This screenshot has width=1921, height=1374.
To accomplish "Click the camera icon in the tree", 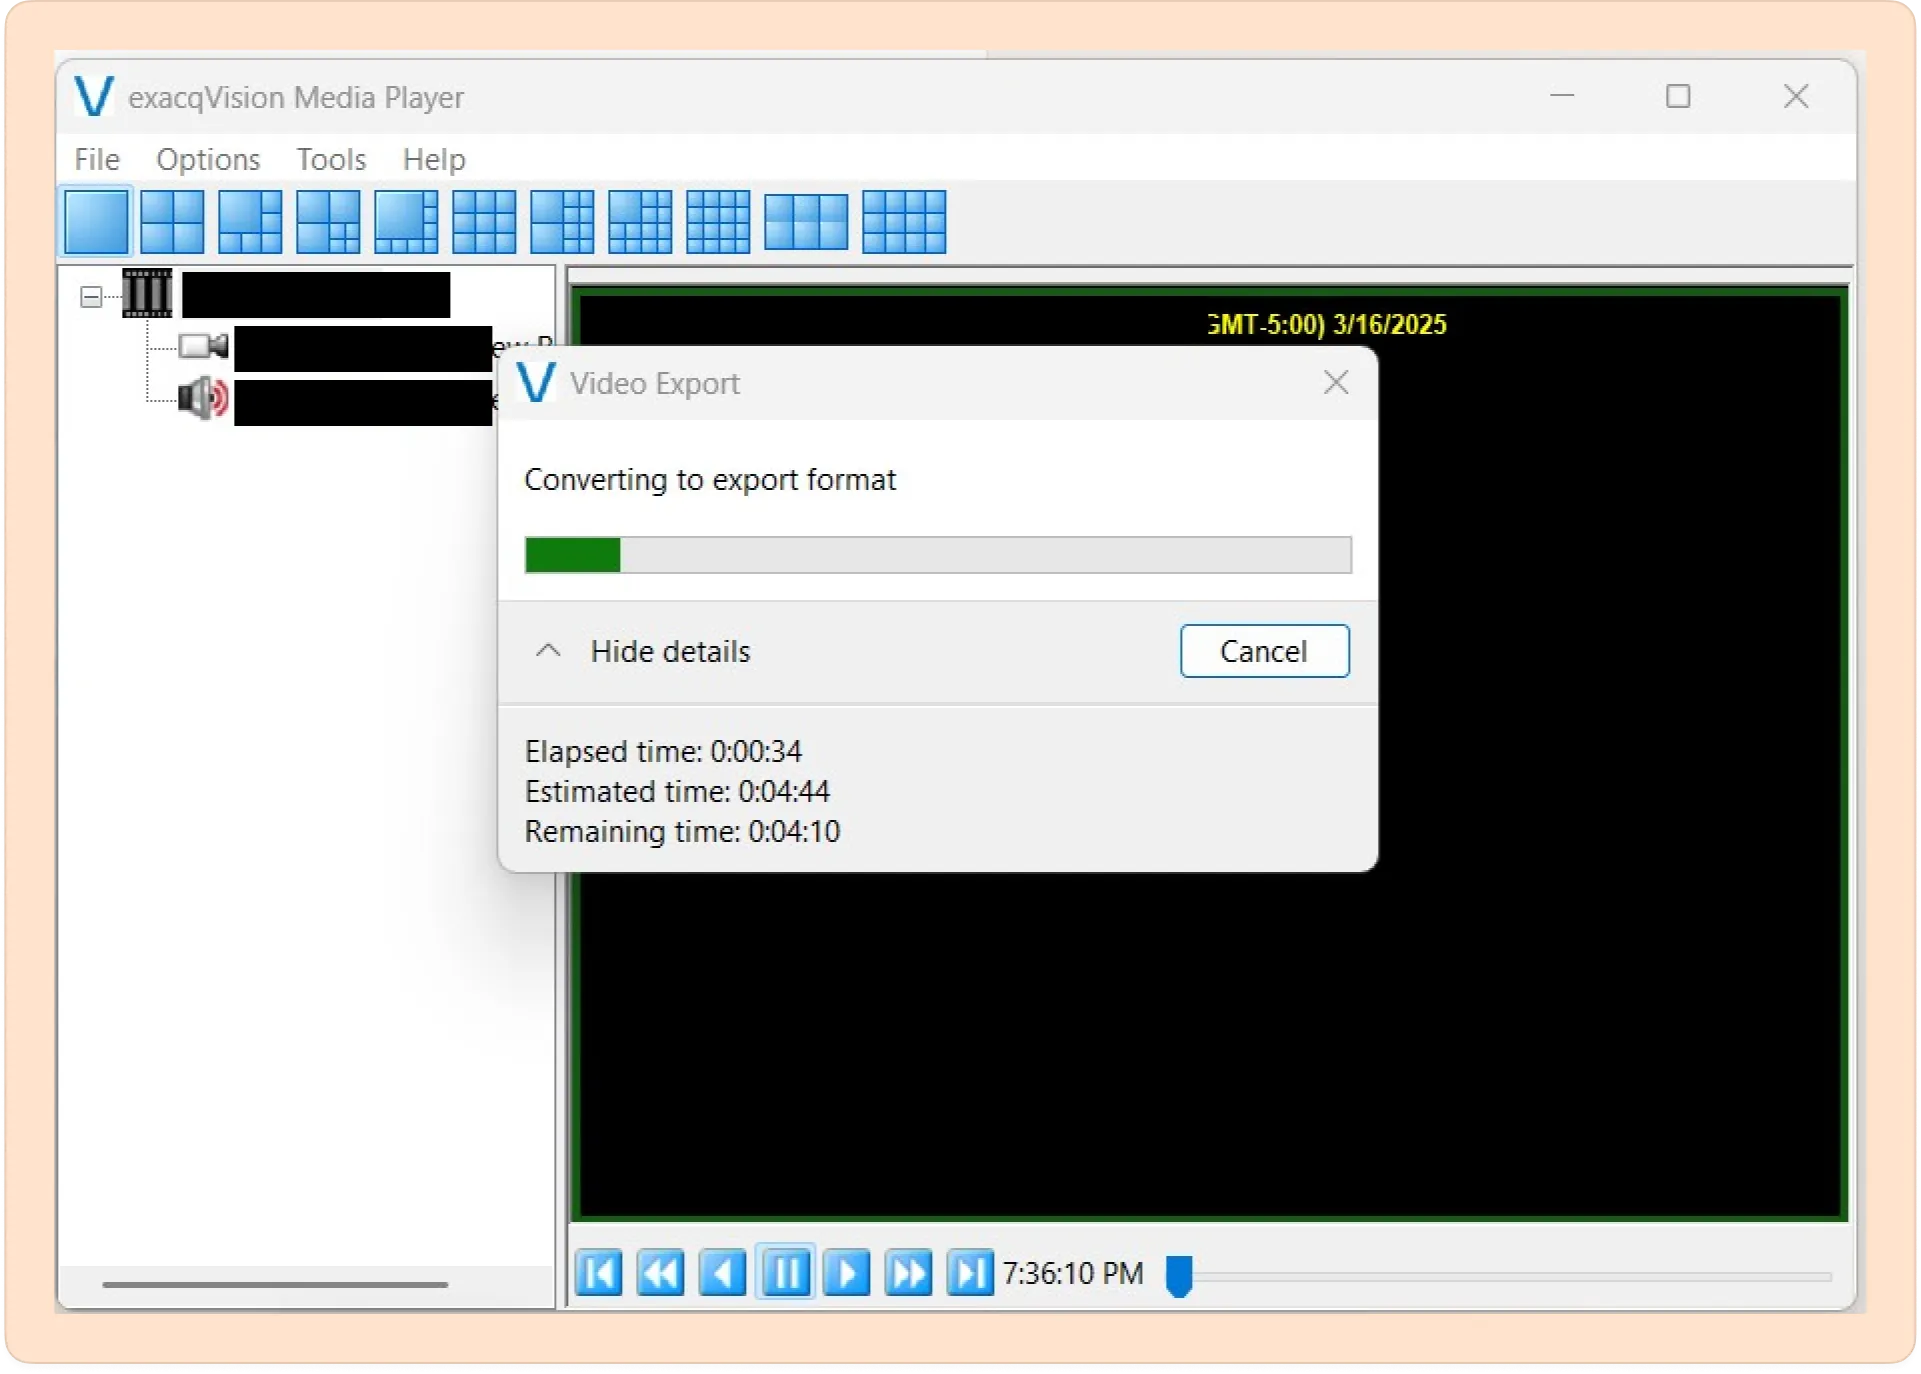I will pos(204,346).
